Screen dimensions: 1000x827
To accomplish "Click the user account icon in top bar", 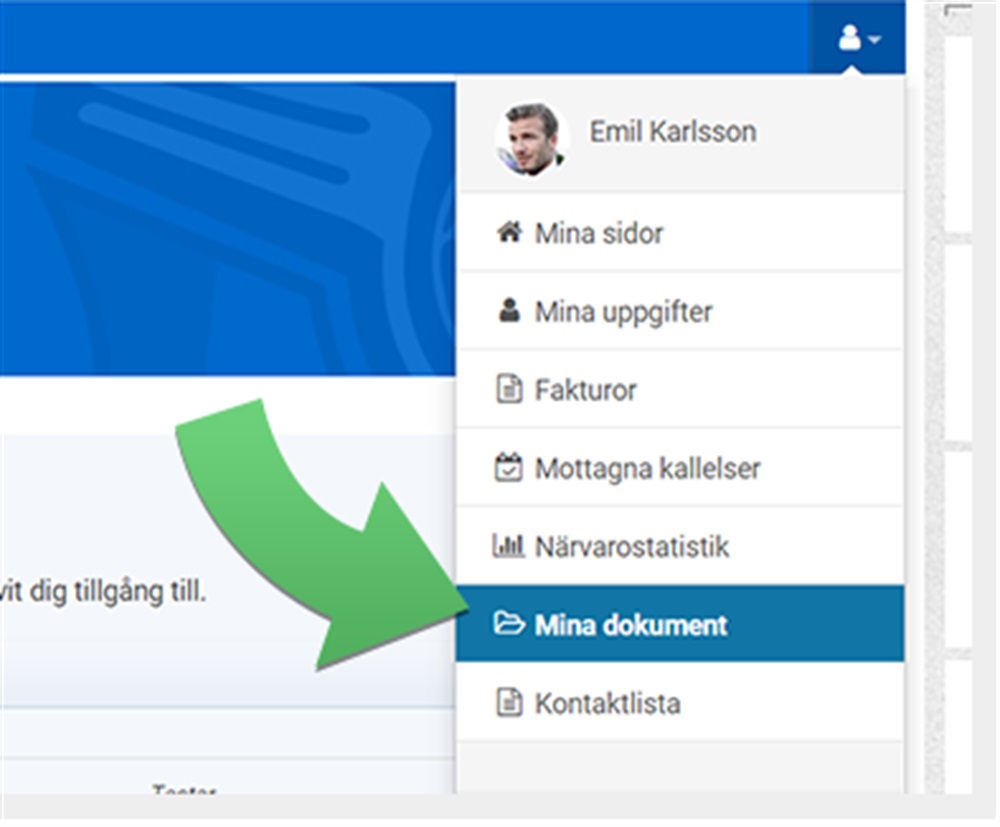I will [850, 39].
